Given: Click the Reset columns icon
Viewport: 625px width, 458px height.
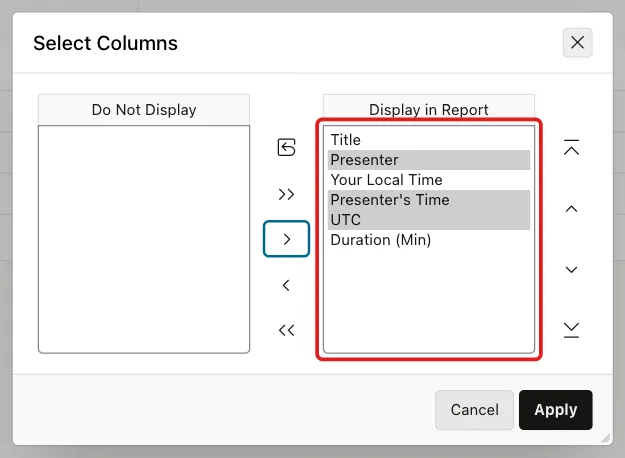Looking at the screenshot, I should 286,147.
